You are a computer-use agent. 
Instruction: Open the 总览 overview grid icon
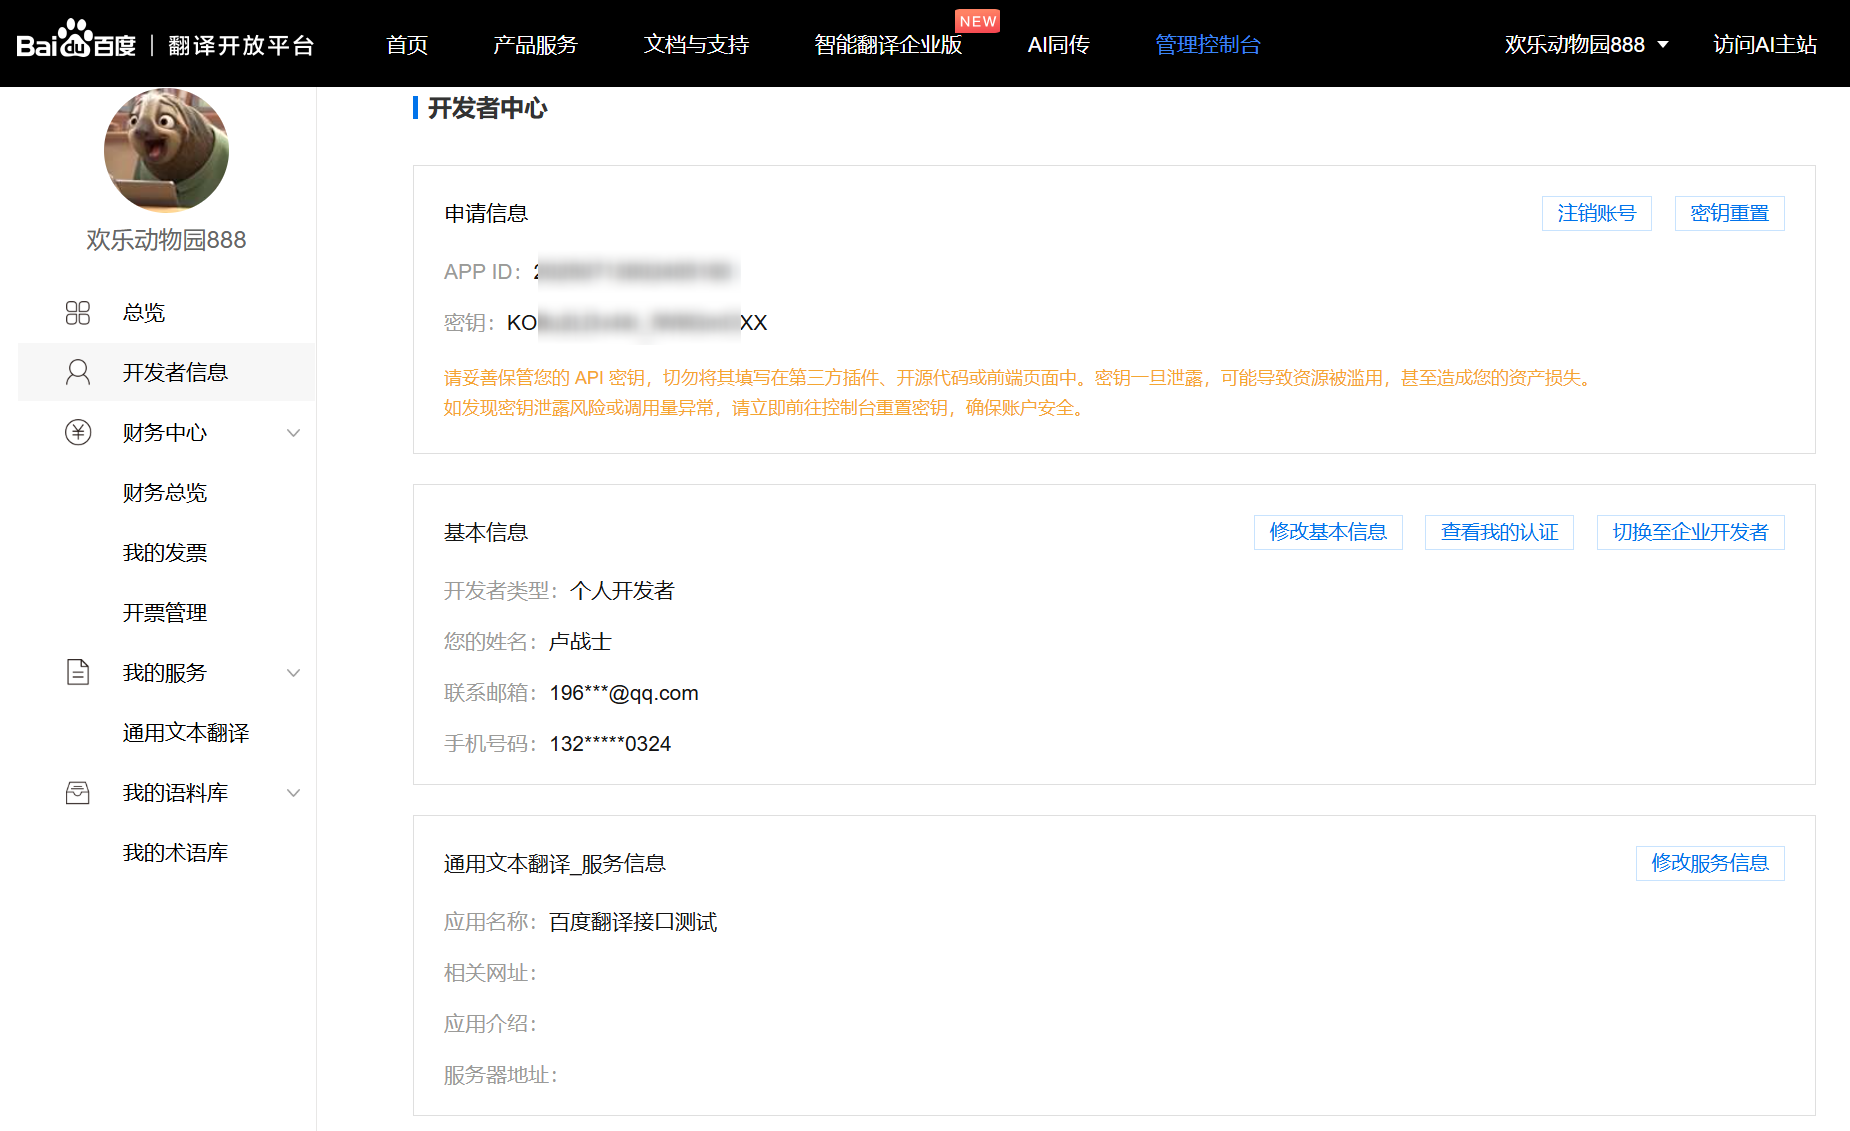tap(78, 313)
